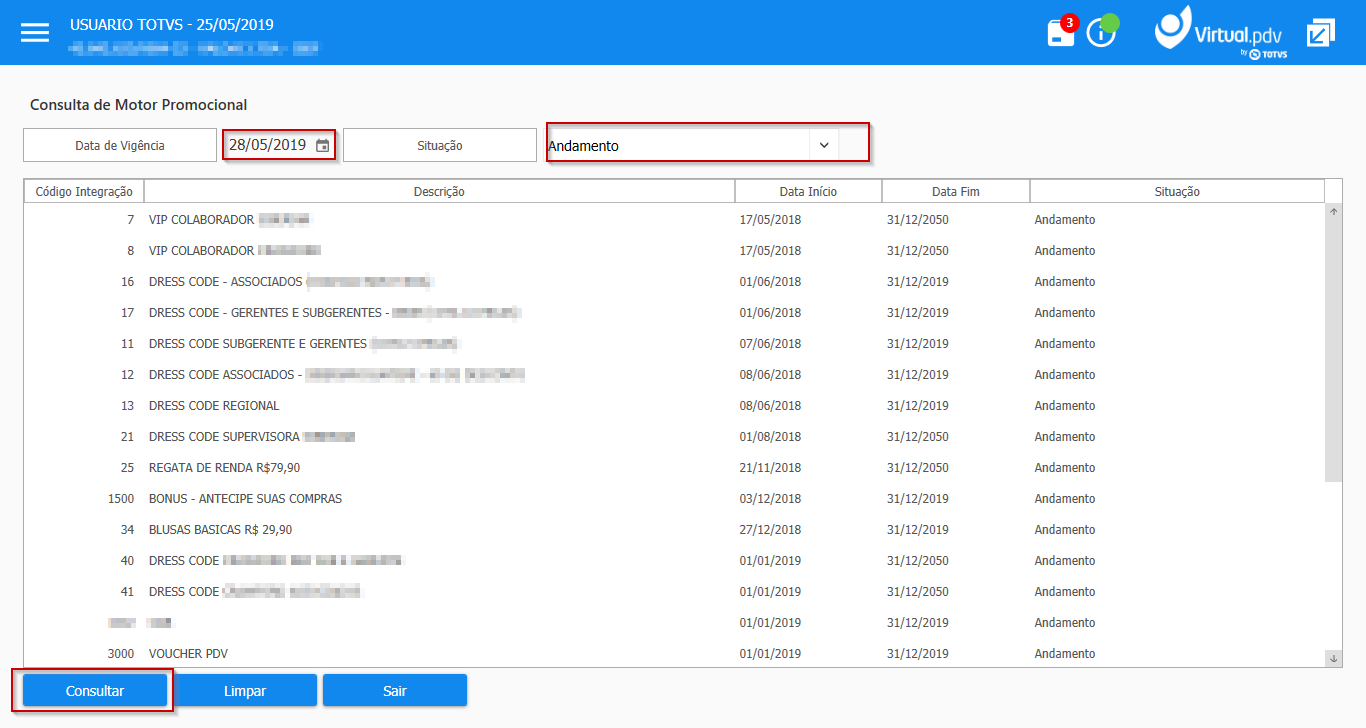Image resolution: width=1366 pixels, height=728 pixels.
Task: Click the table scroll down arrow
Action: [x=1333, y=658]
